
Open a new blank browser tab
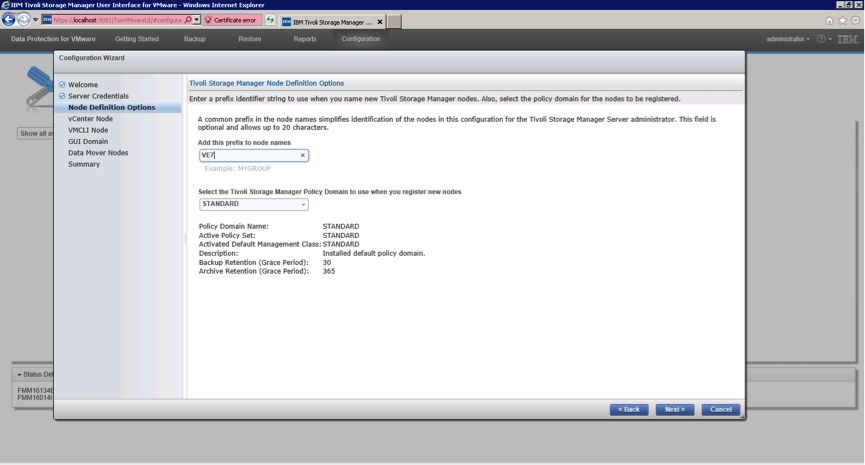click(394, 22)
